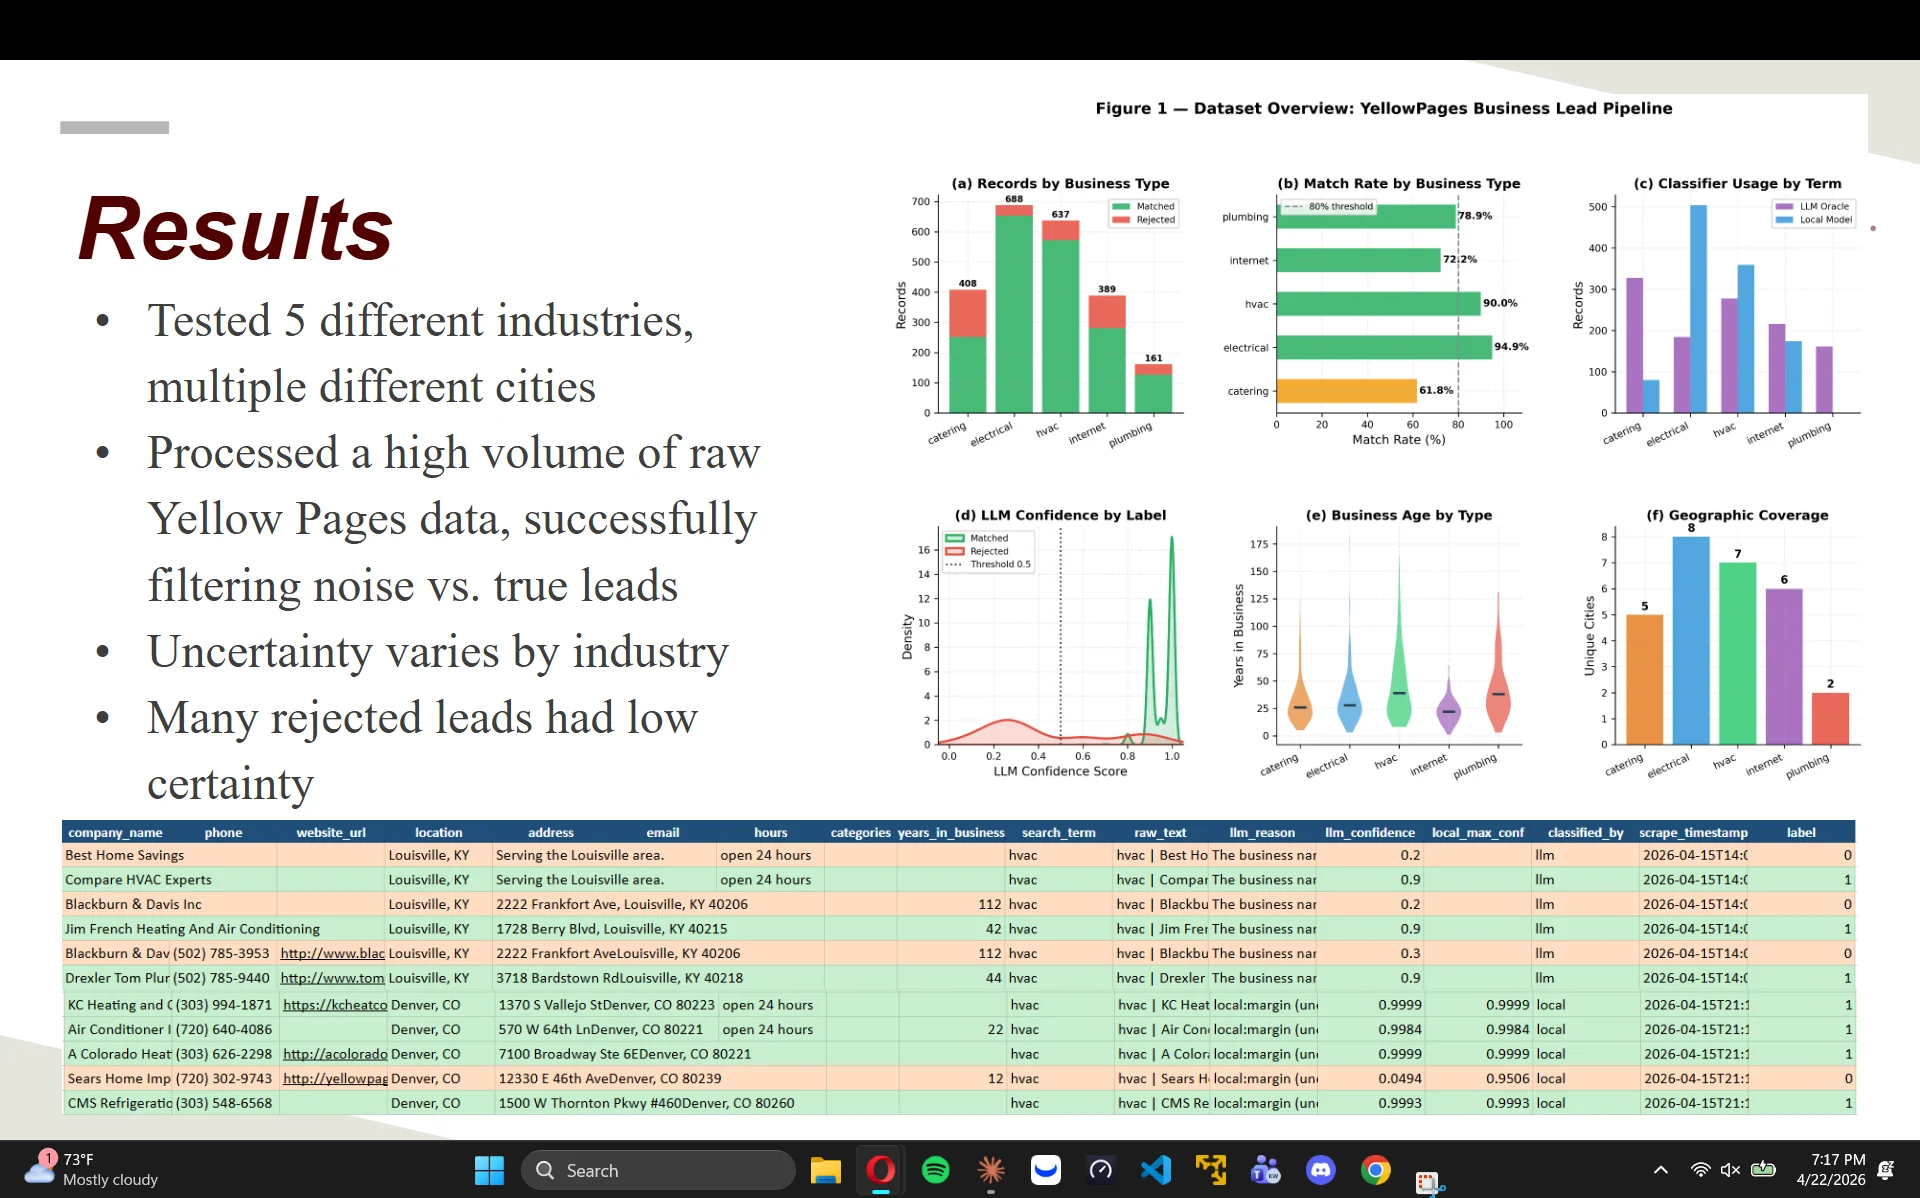The image size is (1920, 1198).
Task: Open the http://yellowpag link for Sears Home
Action: point(335,1078)
